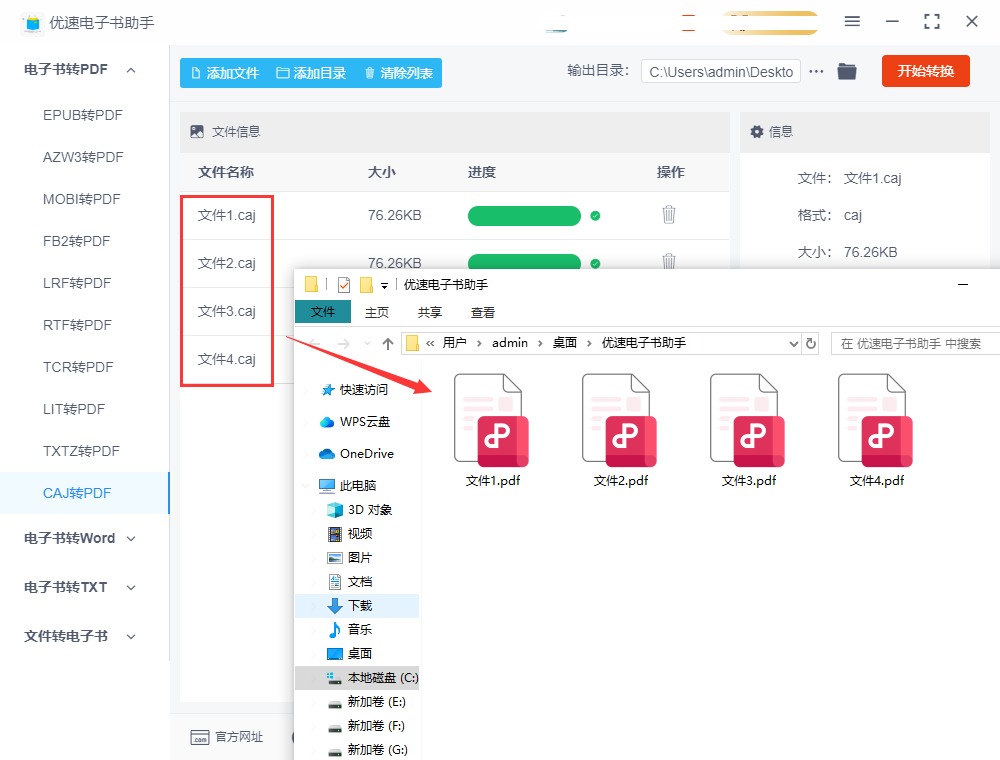
Task: Select the 文件4.pdf file
Action: coord(877,430)
